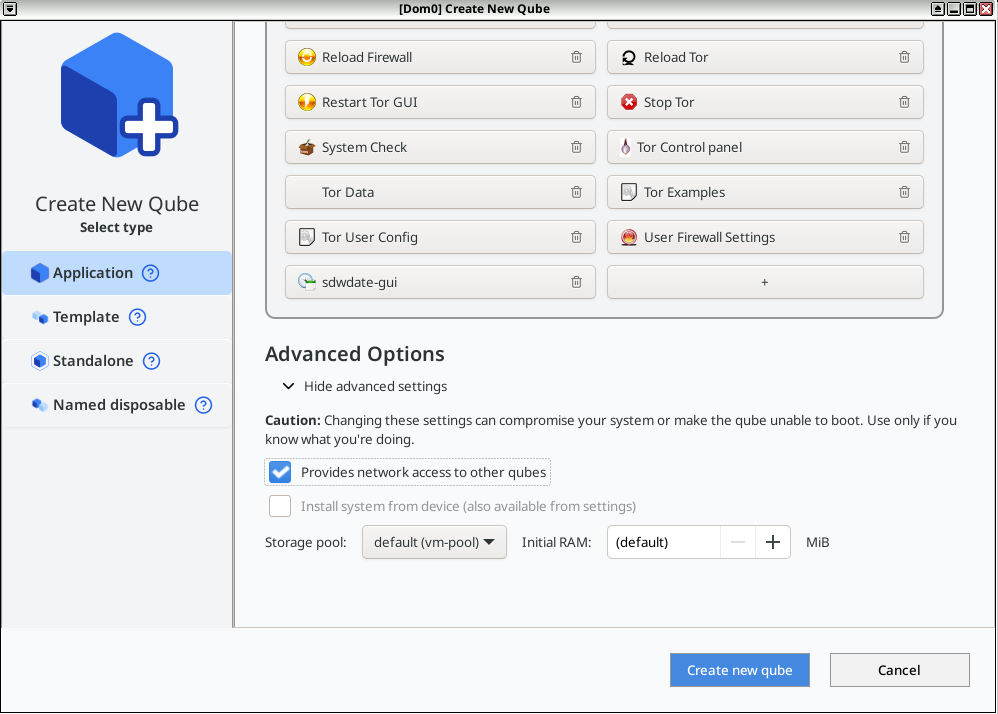The width and height of the screenshot is (998, 714).
Task: Increase Initial RAM with plus button
Action: (772, 542)
